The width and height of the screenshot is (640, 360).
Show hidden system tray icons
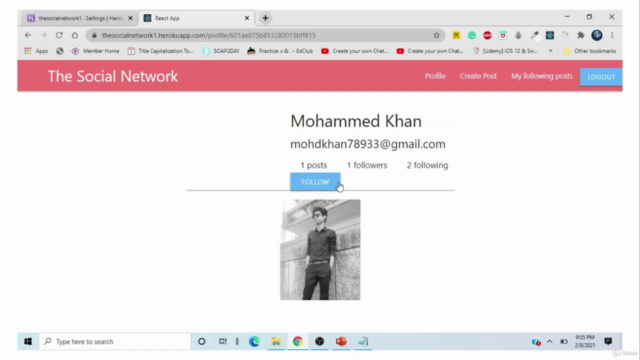tap(550, 342)
